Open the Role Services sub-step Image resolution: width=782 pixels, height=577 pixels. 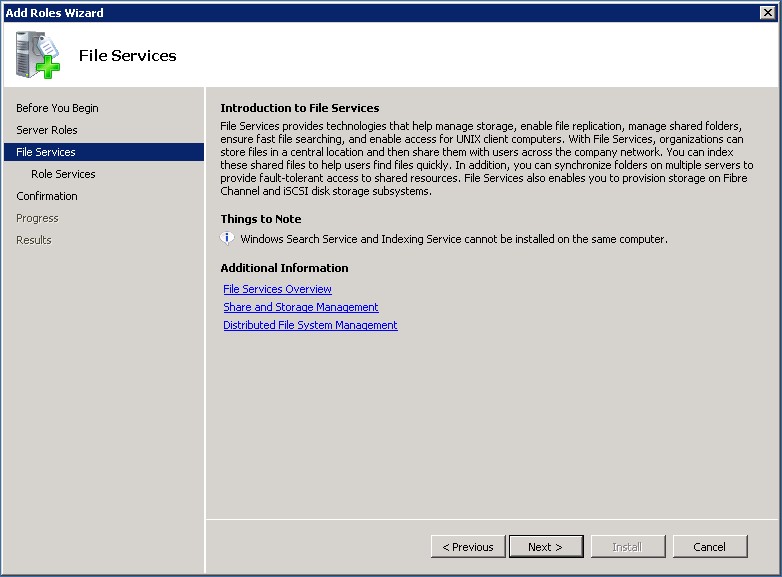coord(63,174)
